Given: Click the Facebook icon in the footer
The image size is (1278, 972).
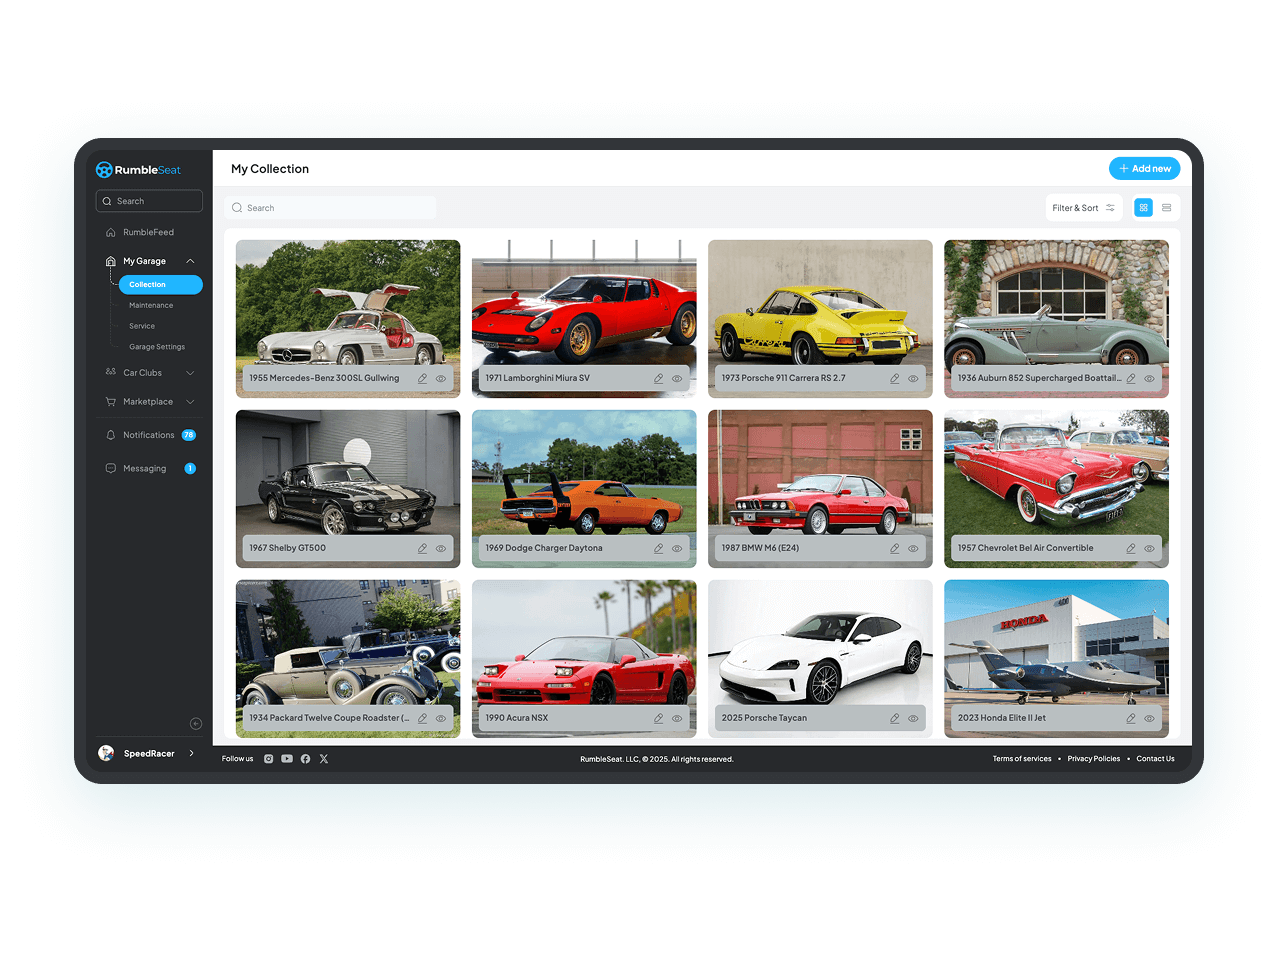Looking at the screenshot, I should coord(305,759).
